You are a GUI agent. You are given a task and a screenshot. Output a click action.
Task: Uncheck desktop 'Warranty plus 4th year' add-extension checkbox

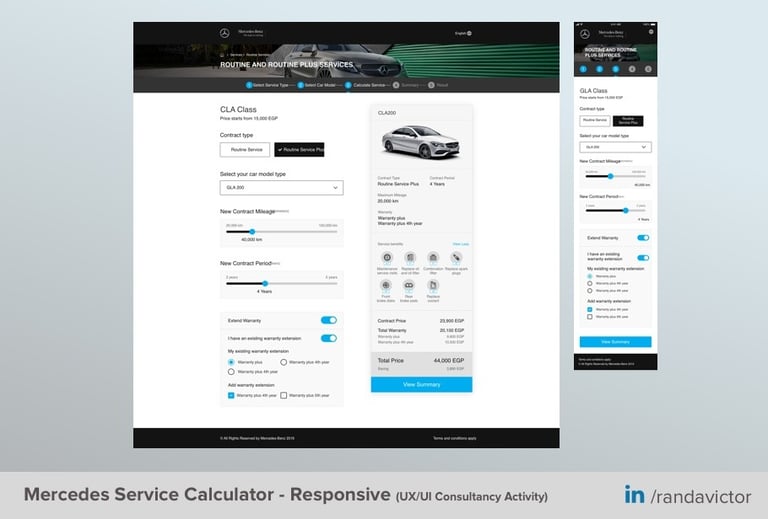click(x=231, y=395)
